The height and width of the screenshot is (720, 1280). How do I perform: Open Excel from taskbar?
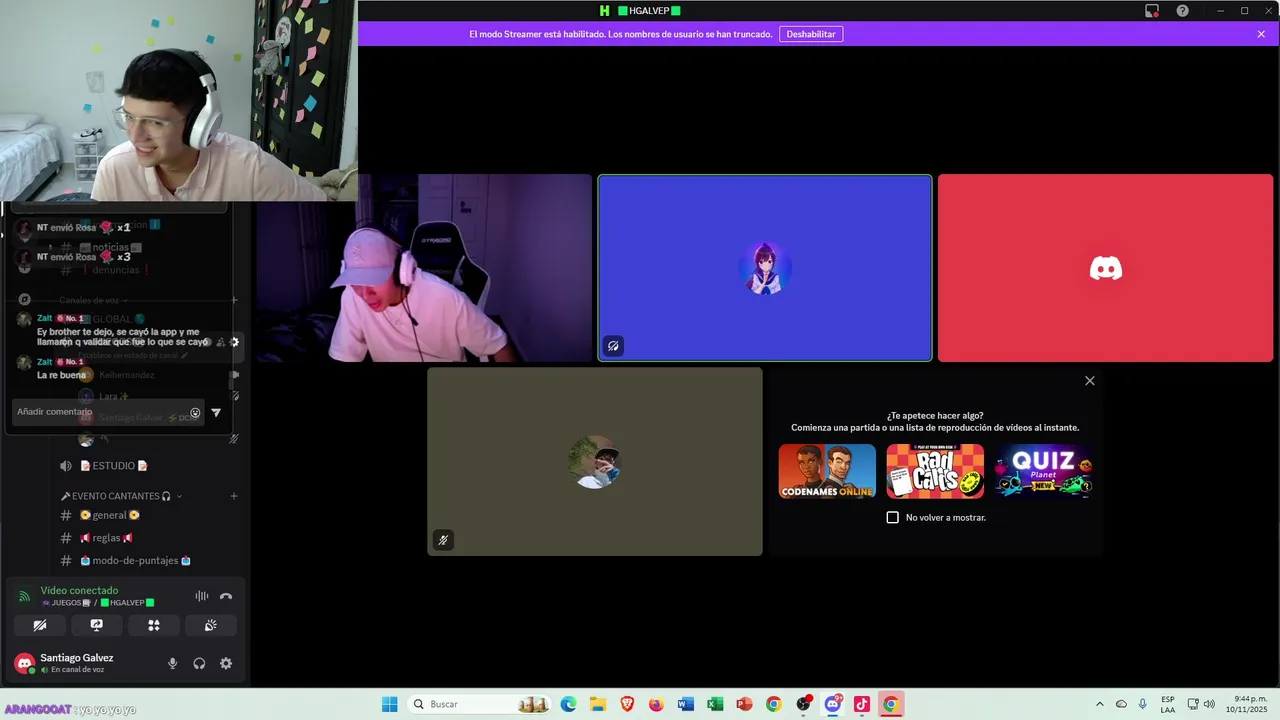pos(715,704)
